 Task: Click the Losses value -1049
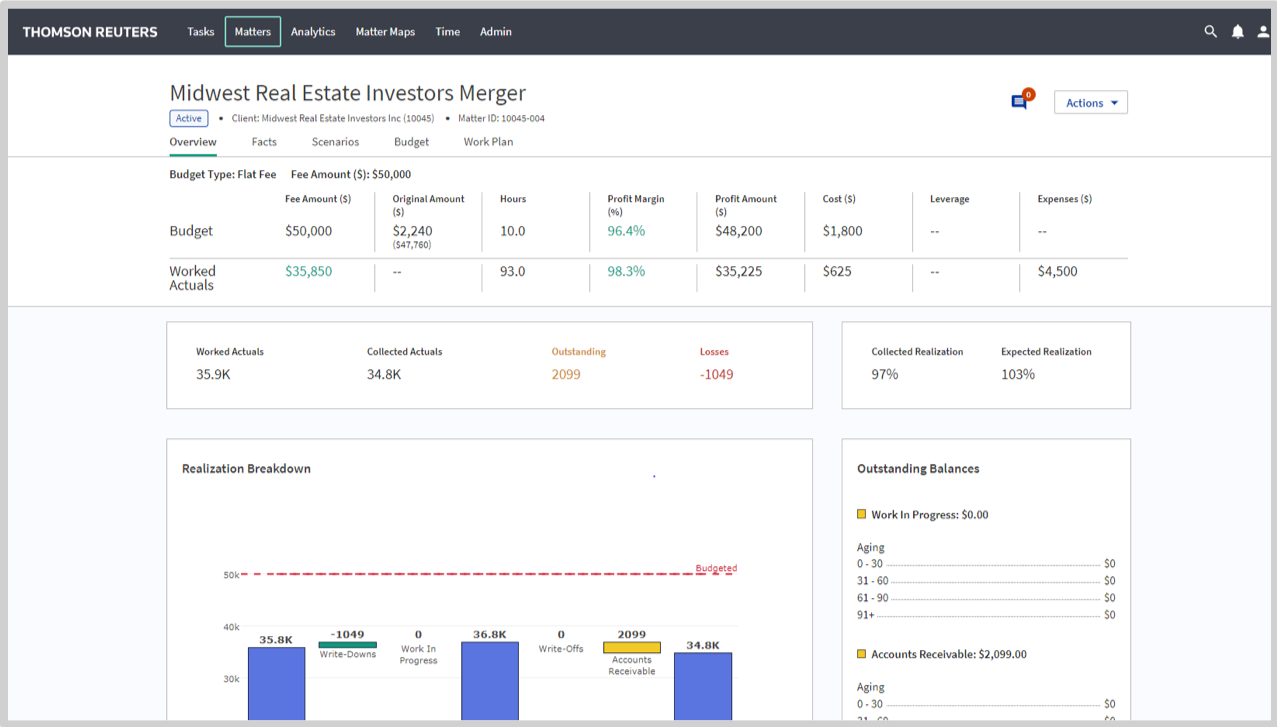point(716,374)
